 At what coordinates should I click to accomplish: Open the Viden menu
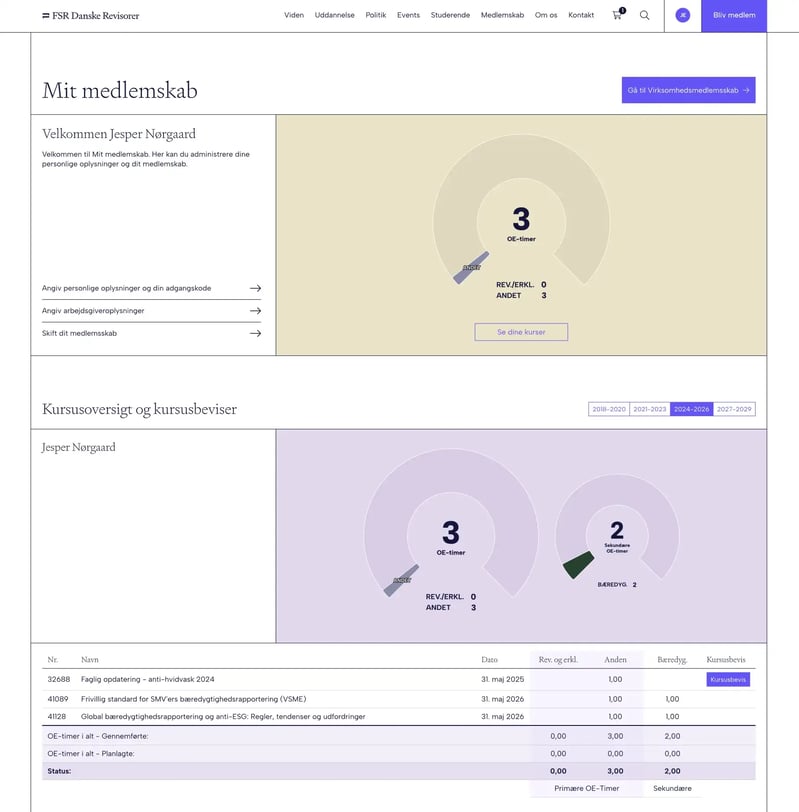click(294, 15)
